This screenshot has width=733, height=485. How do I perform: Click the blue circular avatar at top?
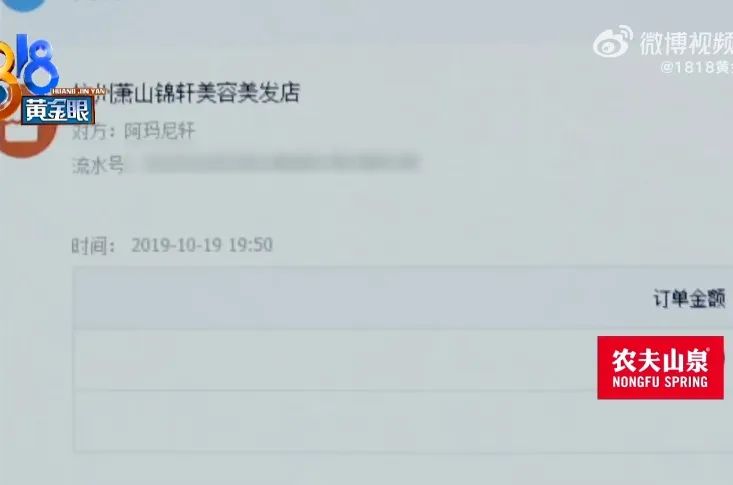point(23,5)
